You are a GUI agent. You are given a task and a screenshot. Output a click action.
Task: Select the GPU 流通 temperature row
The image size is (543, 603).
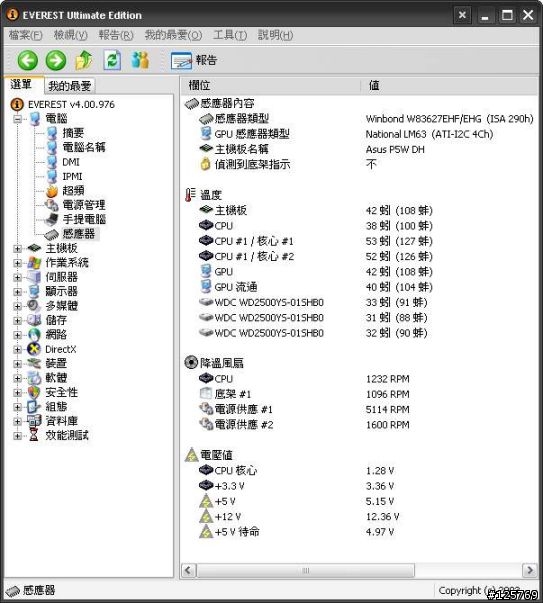click(x=360, y=287)
